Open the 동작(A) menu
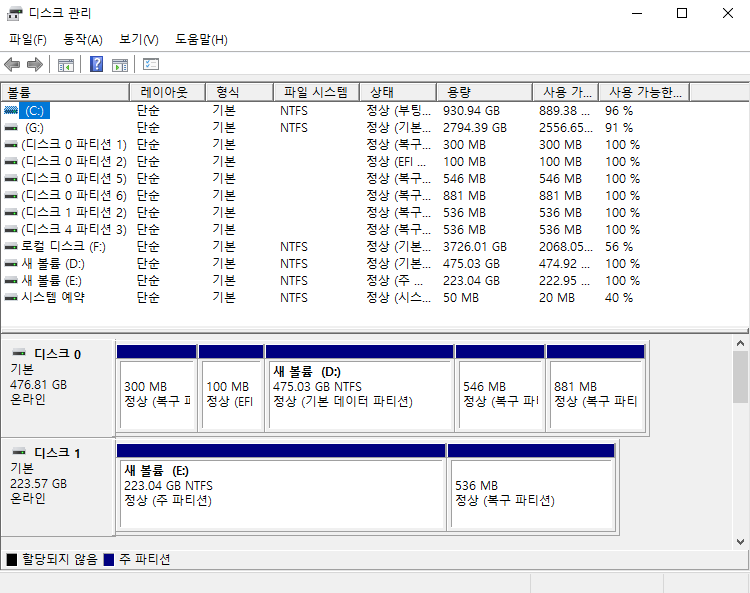 [83, 39]
